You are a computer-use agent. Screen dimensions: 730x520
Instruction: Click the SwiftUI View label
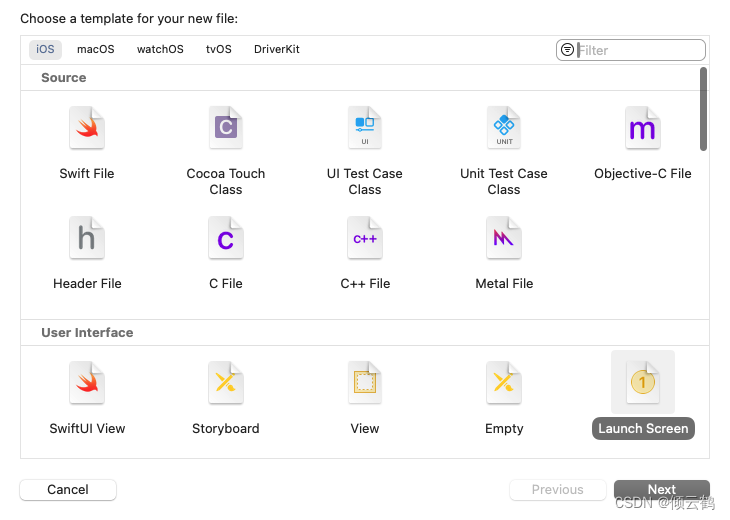tap(87, 428)
